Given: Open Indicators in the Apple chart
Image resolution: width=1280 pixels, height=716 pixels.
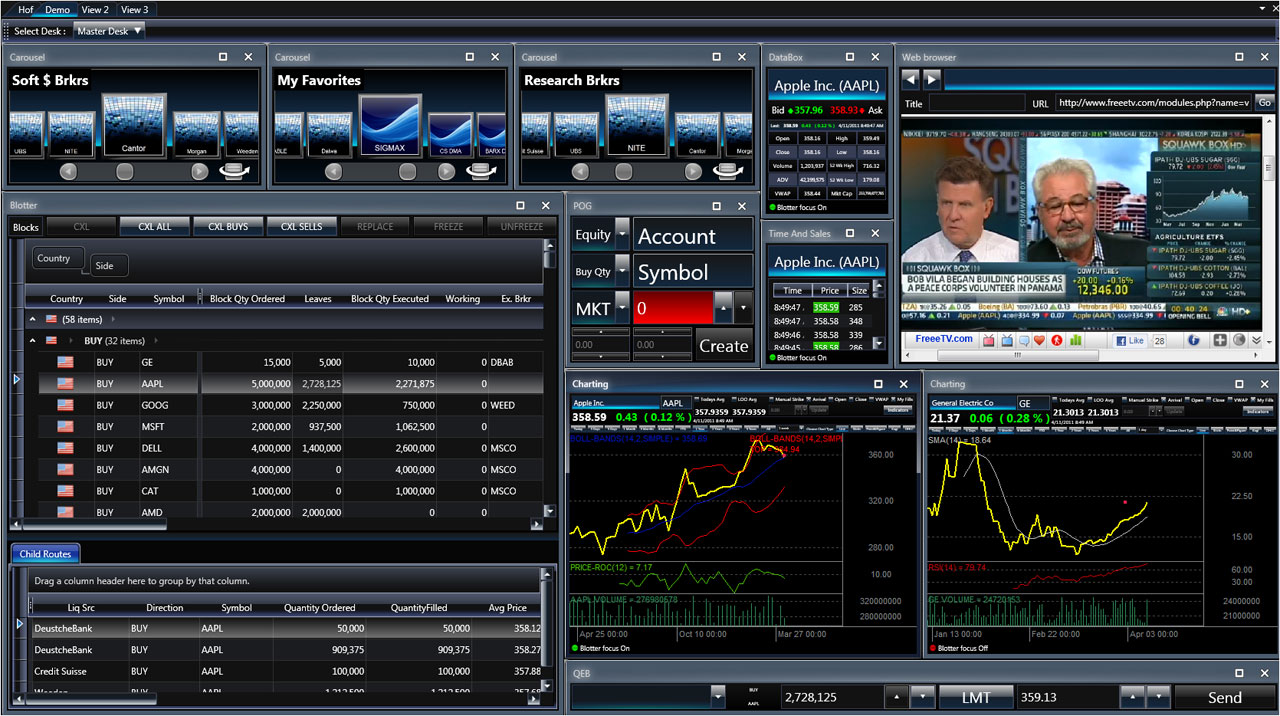Looking at the screenshot, I should point(897,410).
